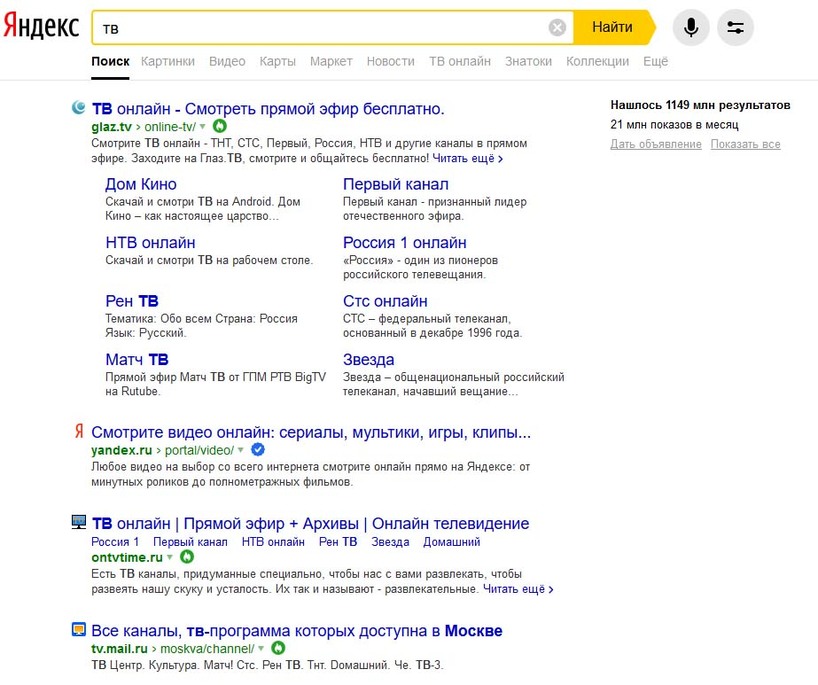Click green badge next to ontvtime.ru
This screenshot has height=685, width=818.
pos(187,557)
